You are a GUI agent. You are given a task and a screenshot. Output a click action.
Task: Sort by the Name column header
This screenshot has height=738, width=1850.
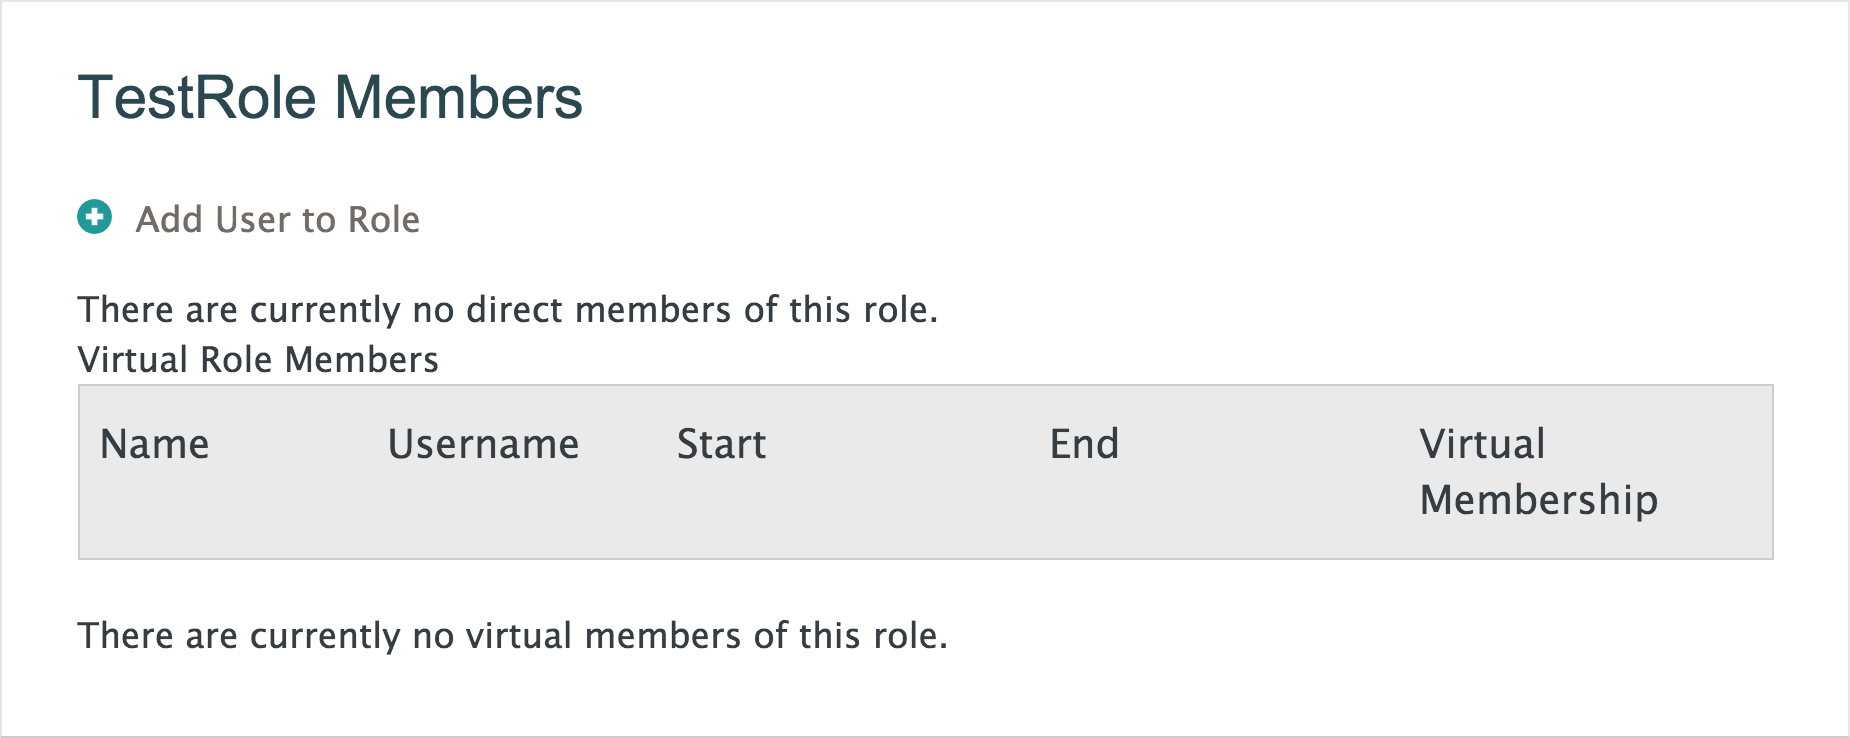(x=155, y=444)
